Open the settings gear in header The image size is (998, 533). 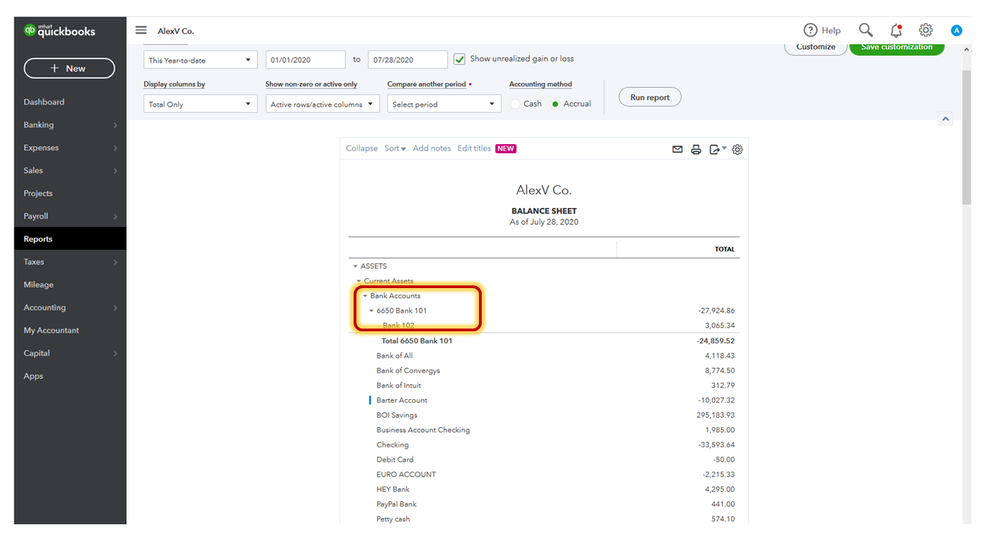click(926, 31)
